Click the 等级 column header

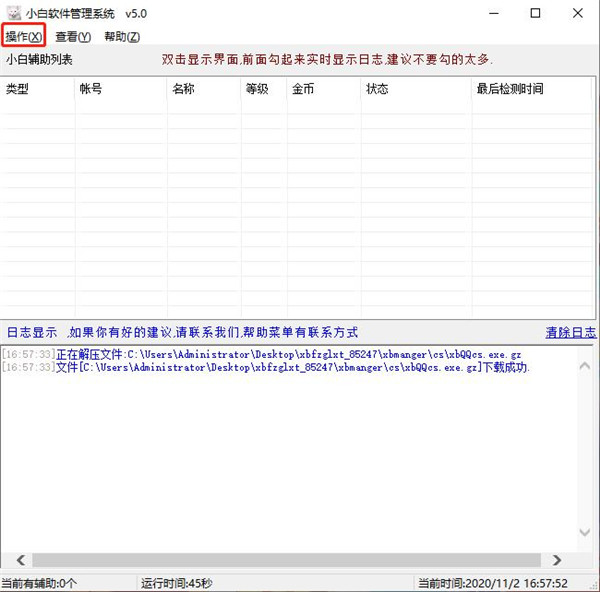(x=263, y=89)
